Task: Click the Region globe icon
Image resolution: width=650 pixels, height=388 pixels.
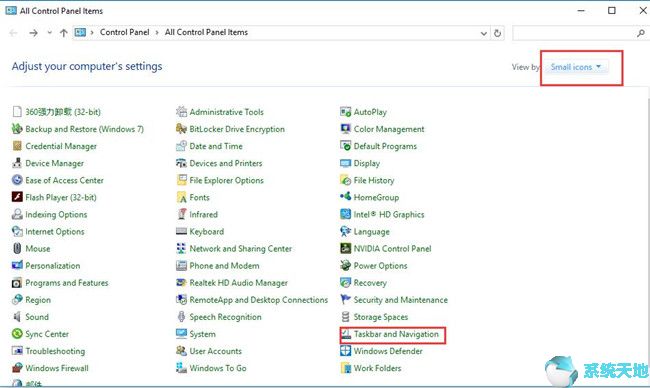Action: (x=17, y=300)
